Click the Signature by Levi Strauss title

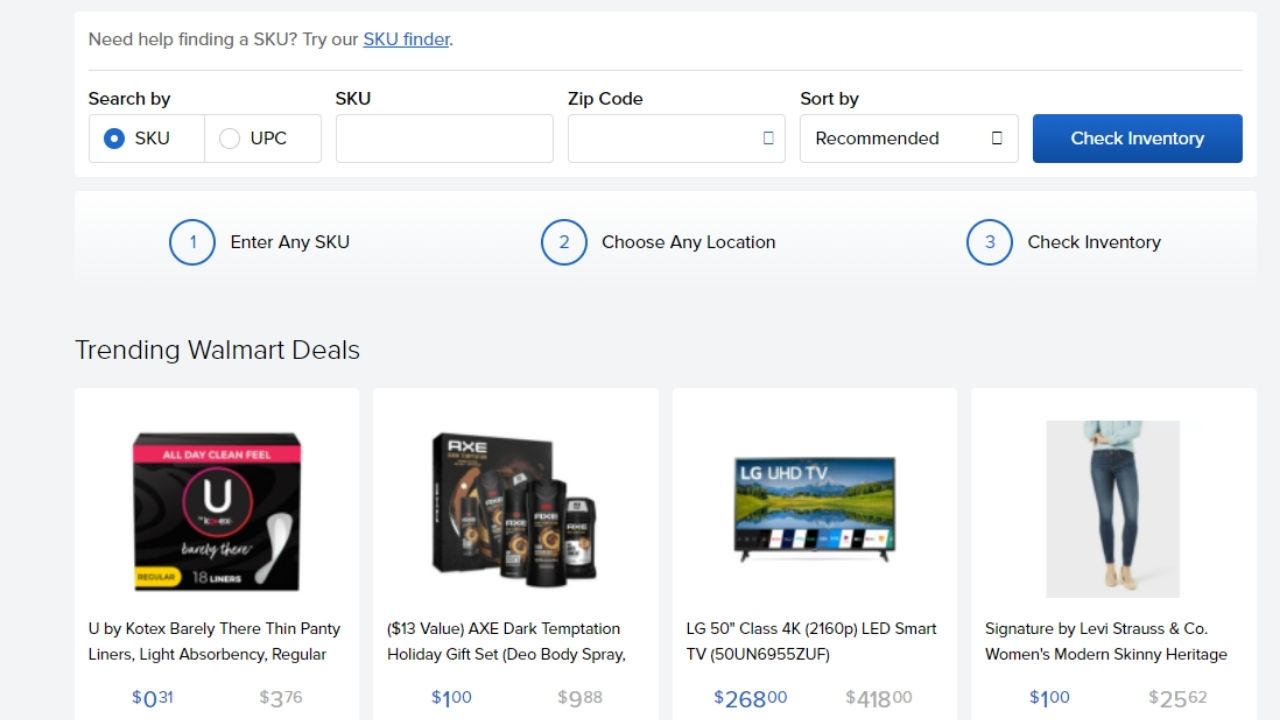pos(1106,641)
